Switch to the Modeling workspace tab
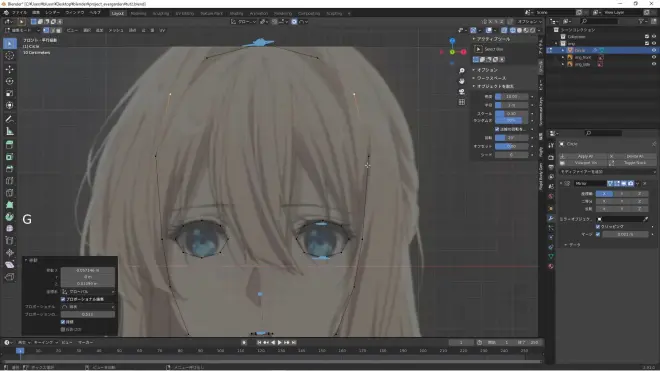This screenshot has height=371, width=660. click(138, 13)
